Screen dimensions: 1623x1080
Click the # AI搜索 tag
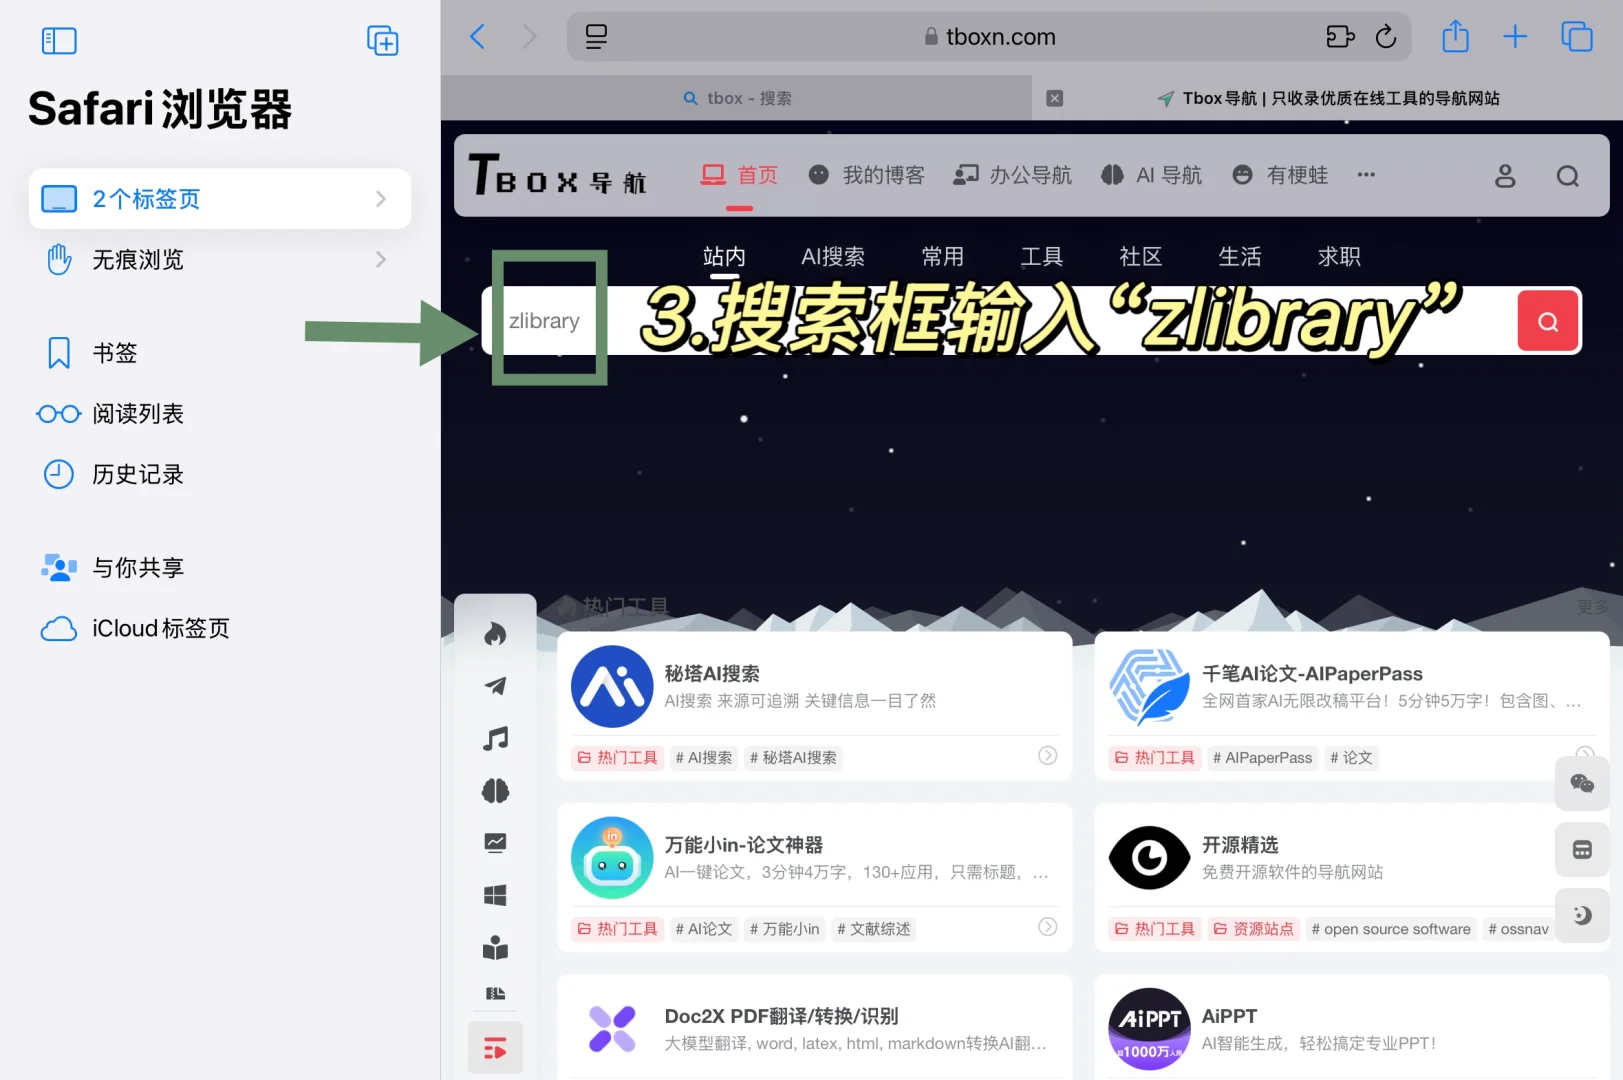[x=704, y=758]
